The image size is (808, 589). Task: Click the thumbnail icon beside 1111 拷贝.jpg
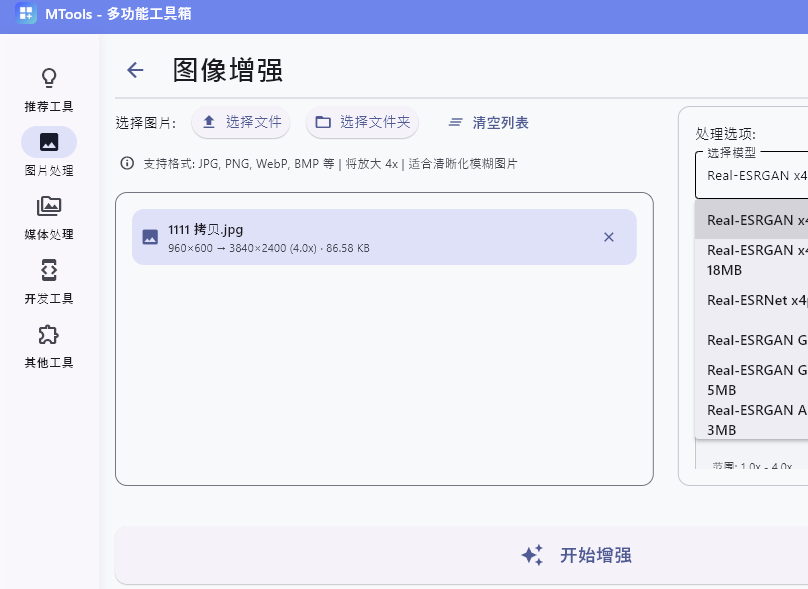pos(151,237)
